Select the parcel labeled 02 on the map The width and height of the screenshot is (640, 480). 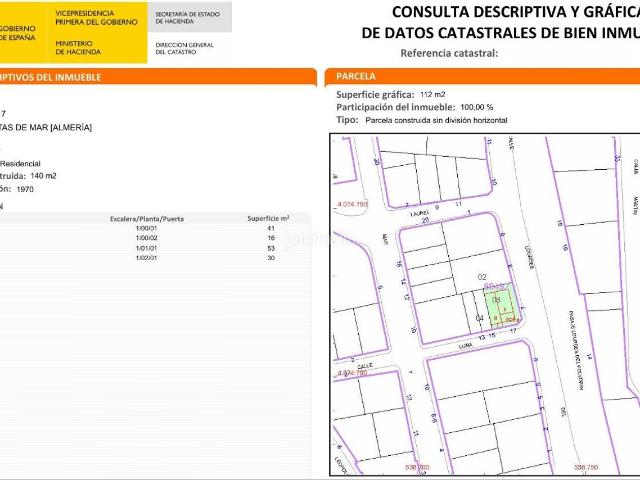[x=481, y=277]
